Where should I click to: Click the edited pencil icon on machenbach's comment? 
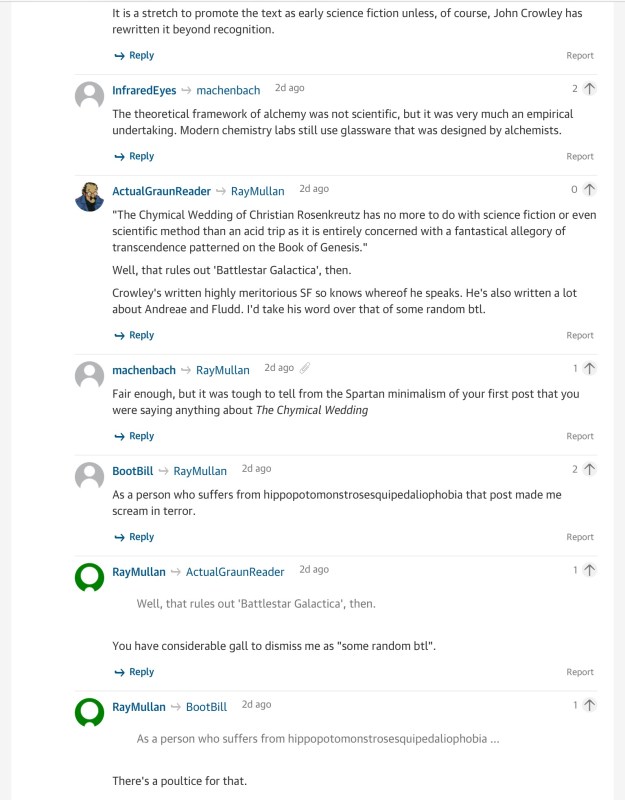(305, 369)
